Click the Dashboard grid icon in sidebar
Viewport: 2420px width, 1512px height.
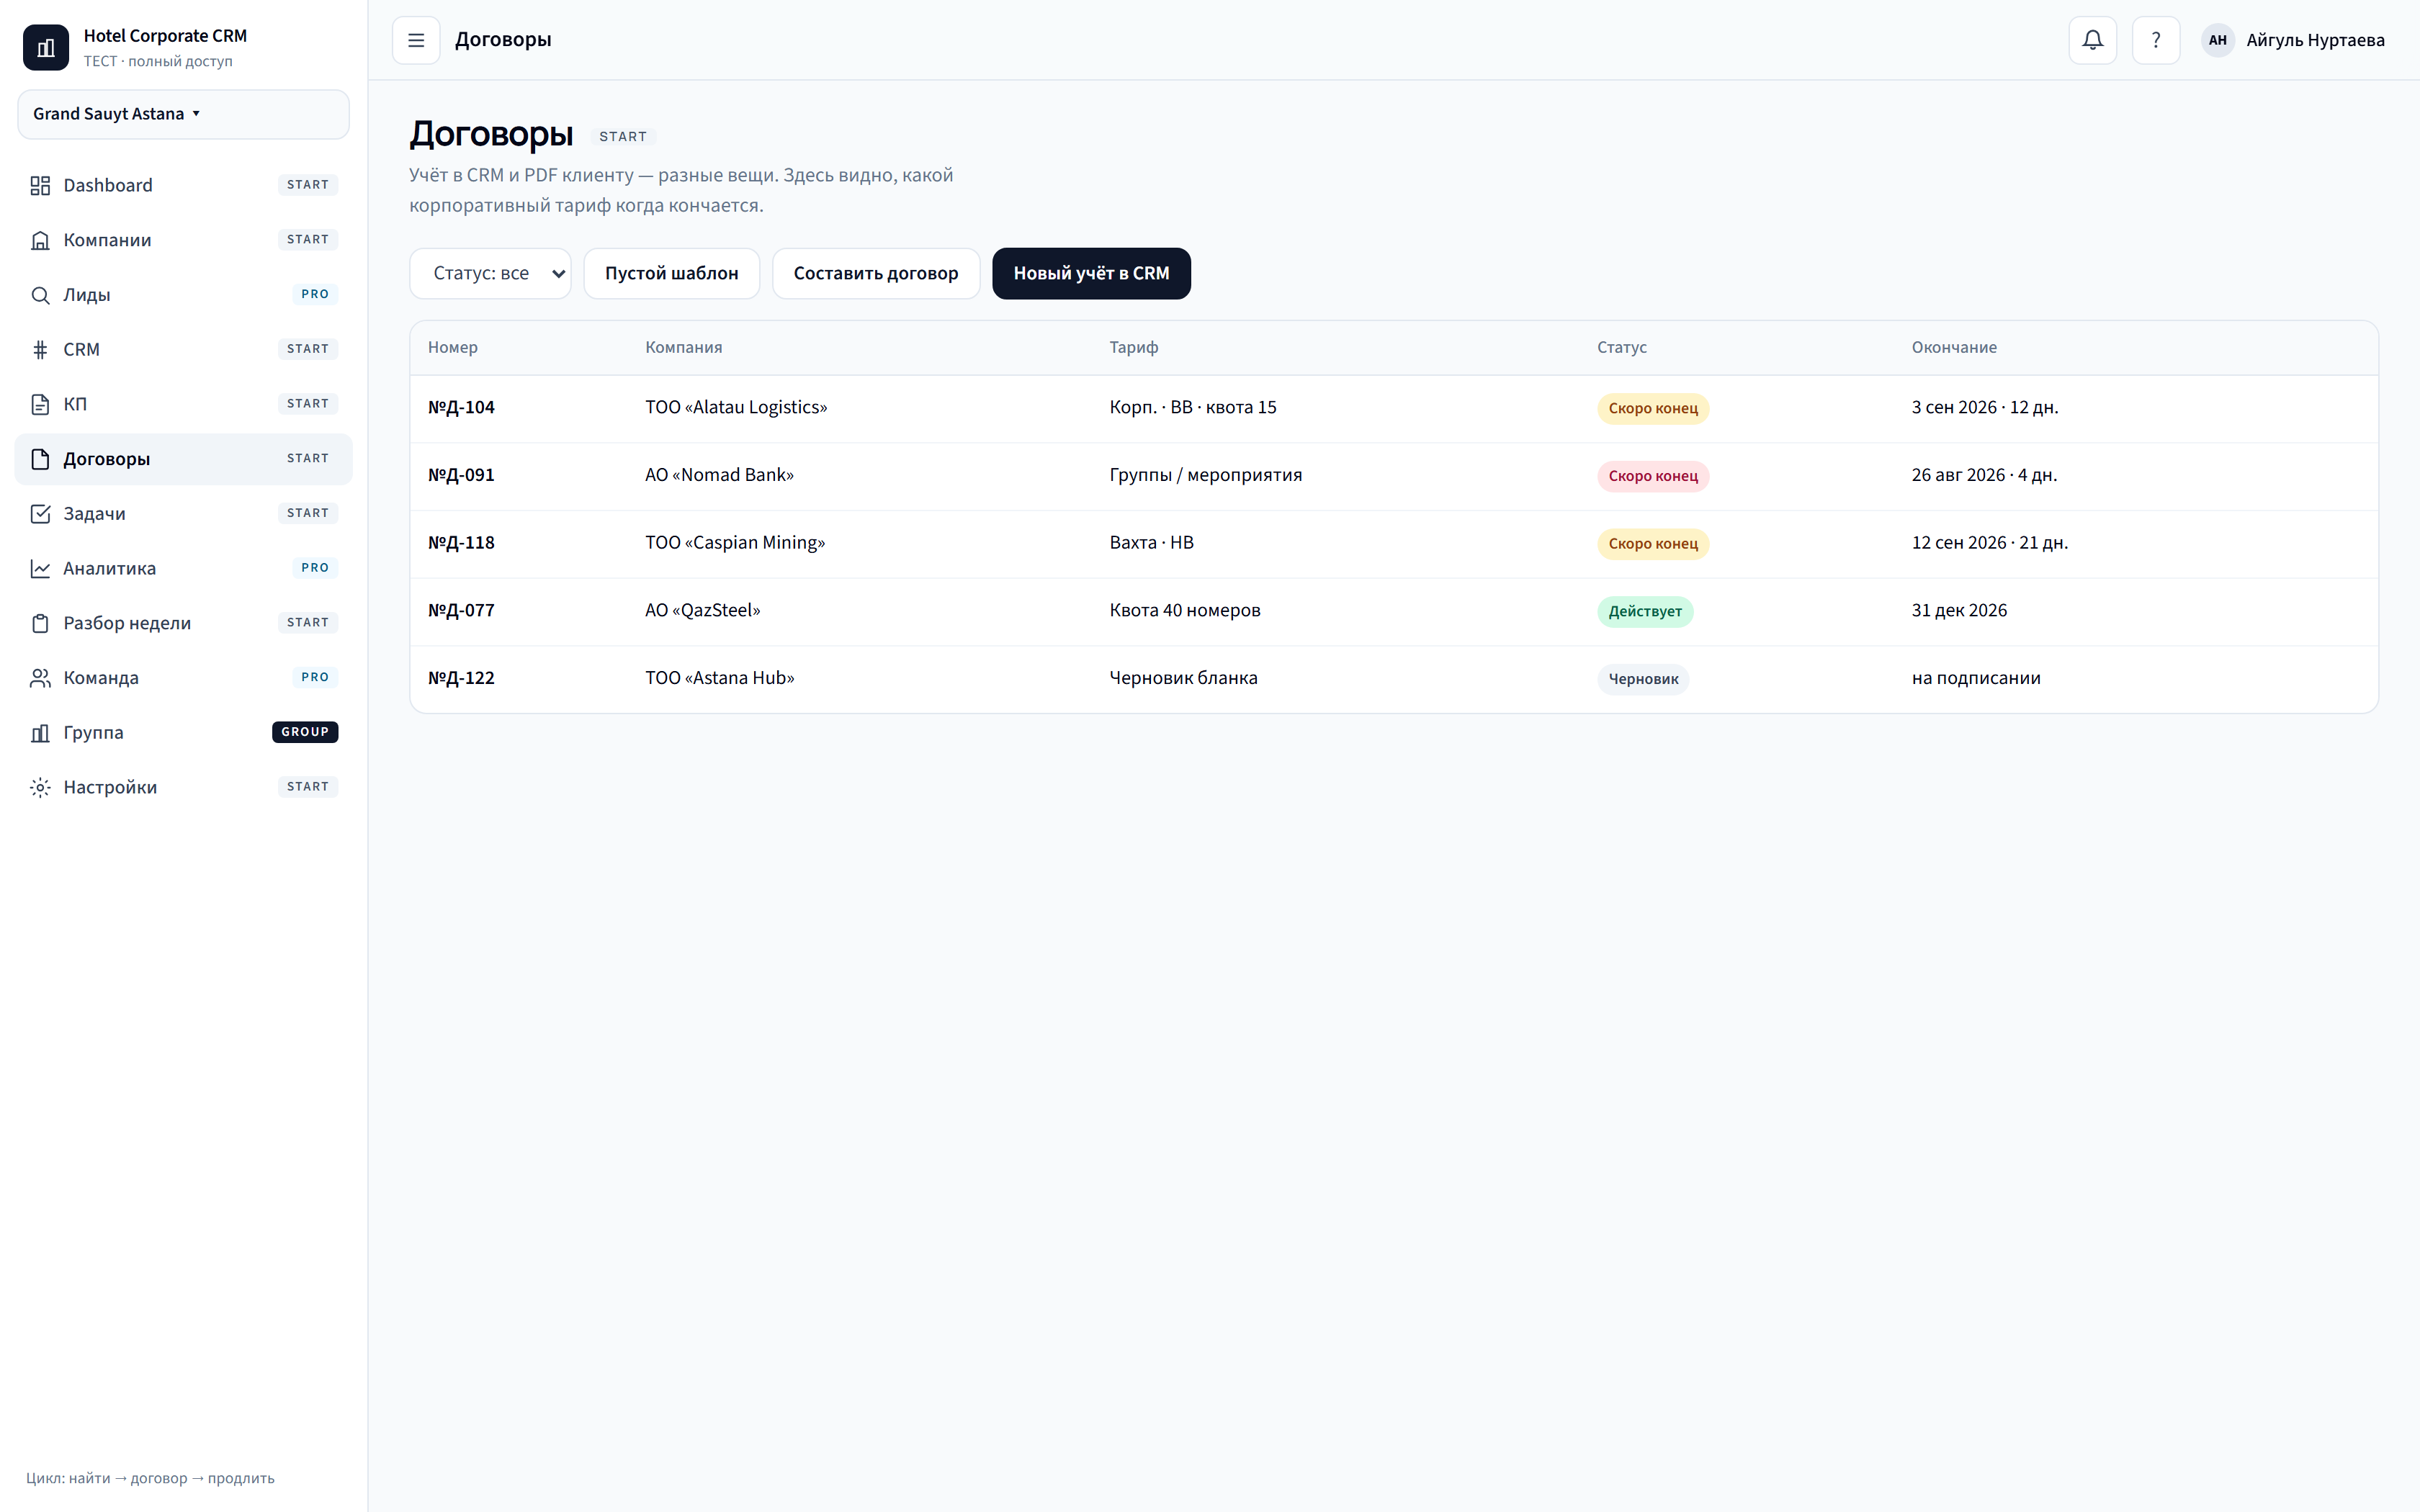40,185
